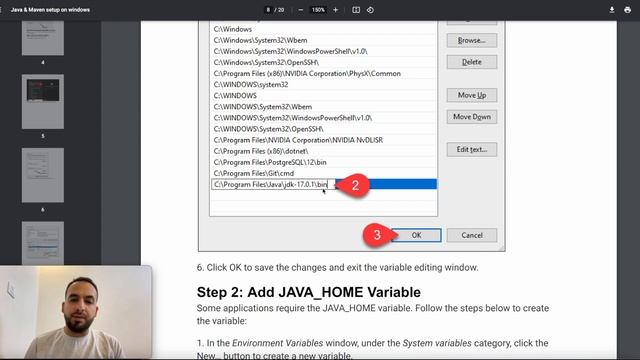Open page 4 thumbnail in sidebar
The width and height of the screenshot is (640, 360).
pyautogui.click(x=43, y=38)
